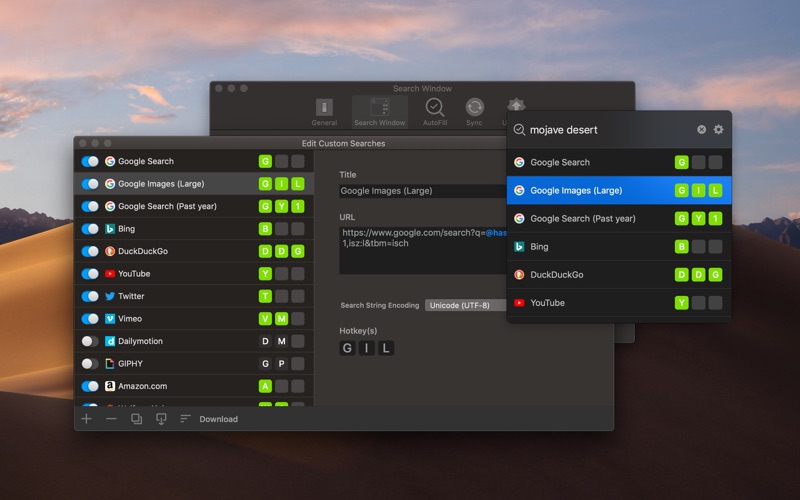The image size is (800, 500).
Task: Click the Amazon logo icon
Action: point(110,386)
